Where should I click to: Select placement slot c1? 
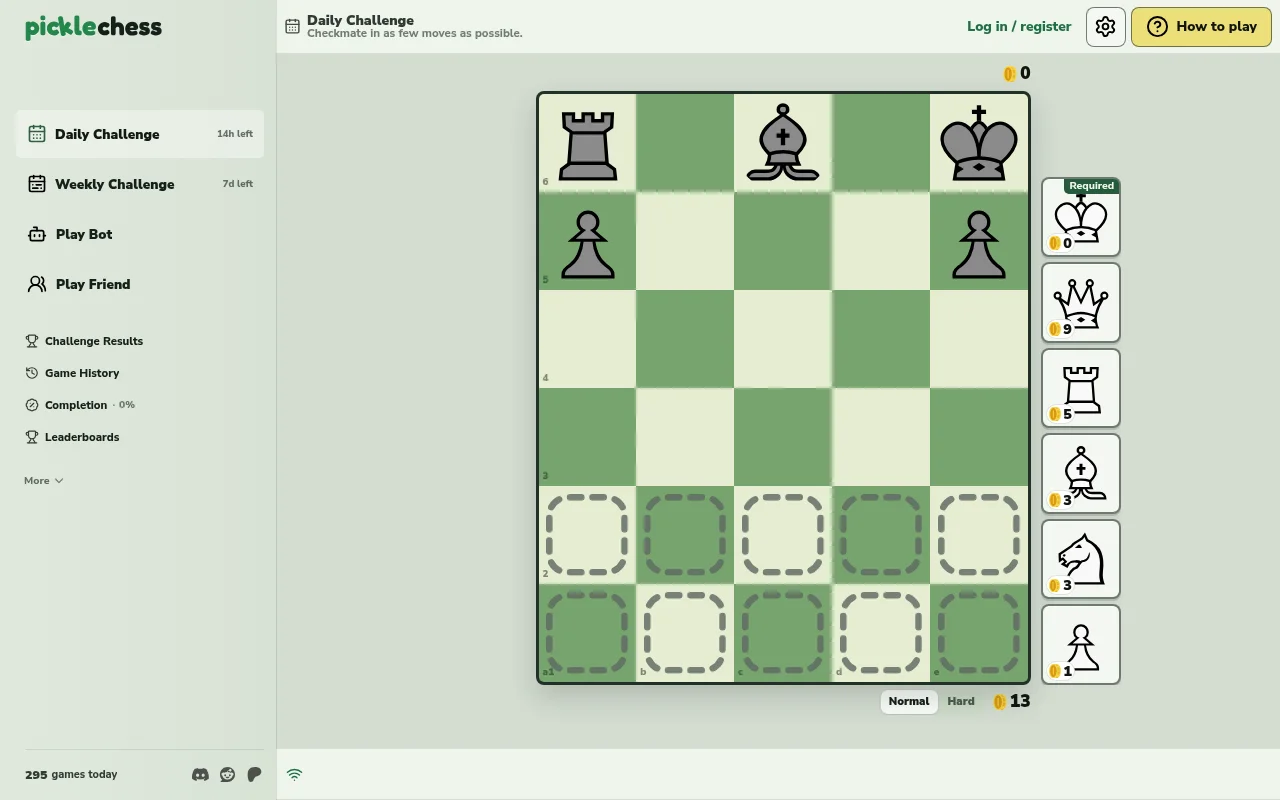(783, 633)
